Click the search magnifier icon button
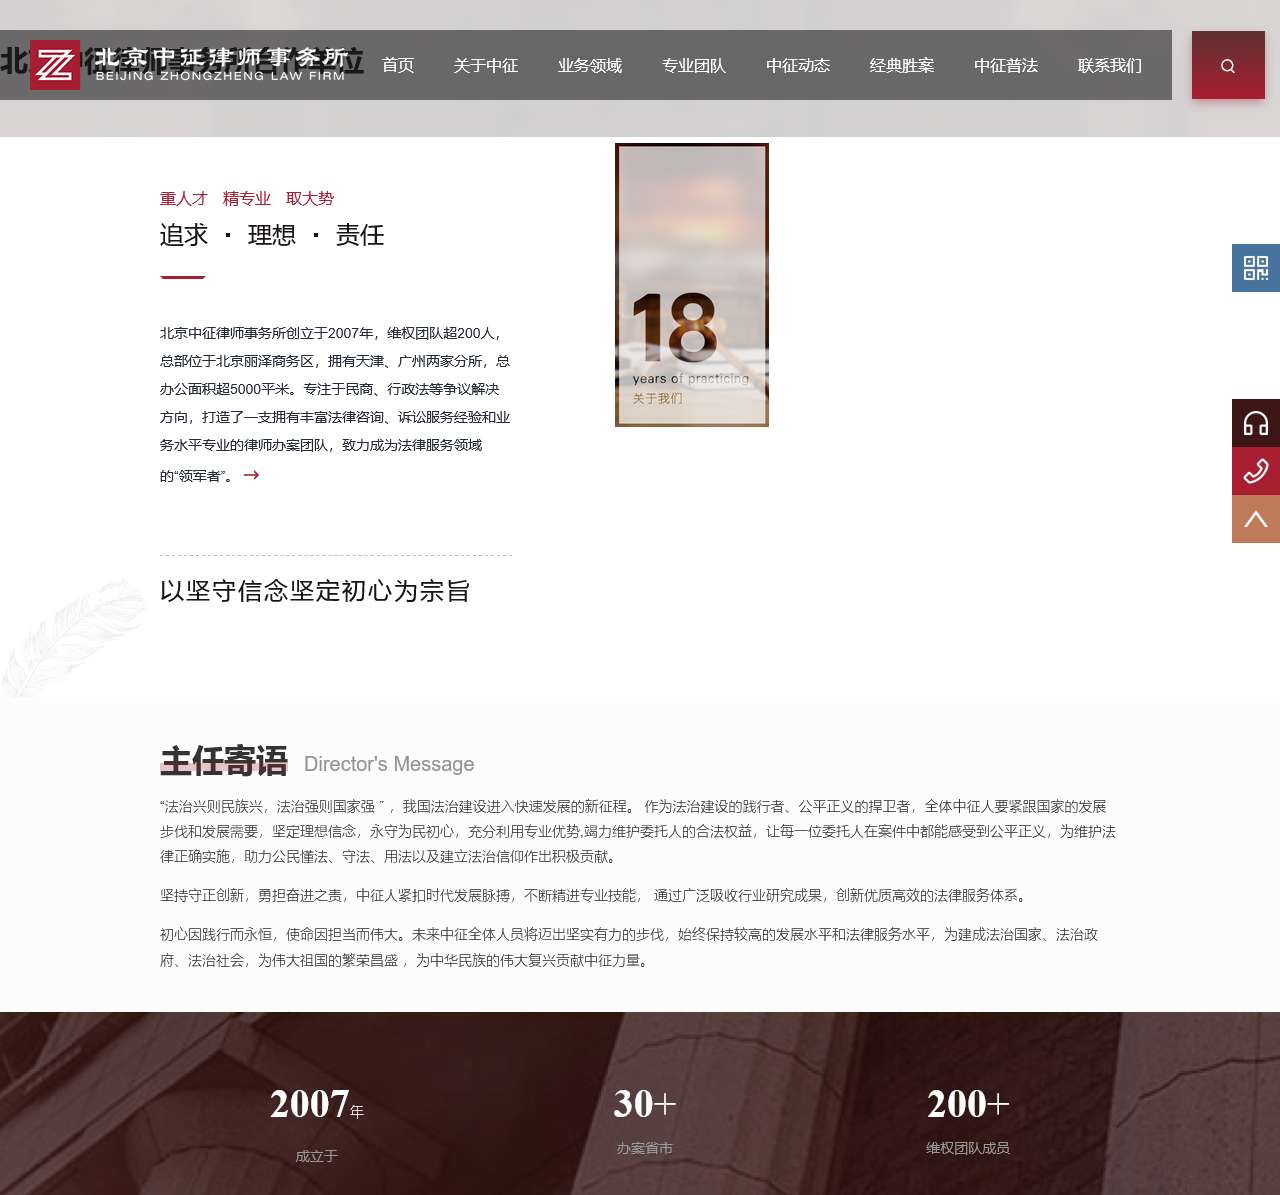Image resolution: width=1280 pixels, height=1195 pixels. 1228,66
